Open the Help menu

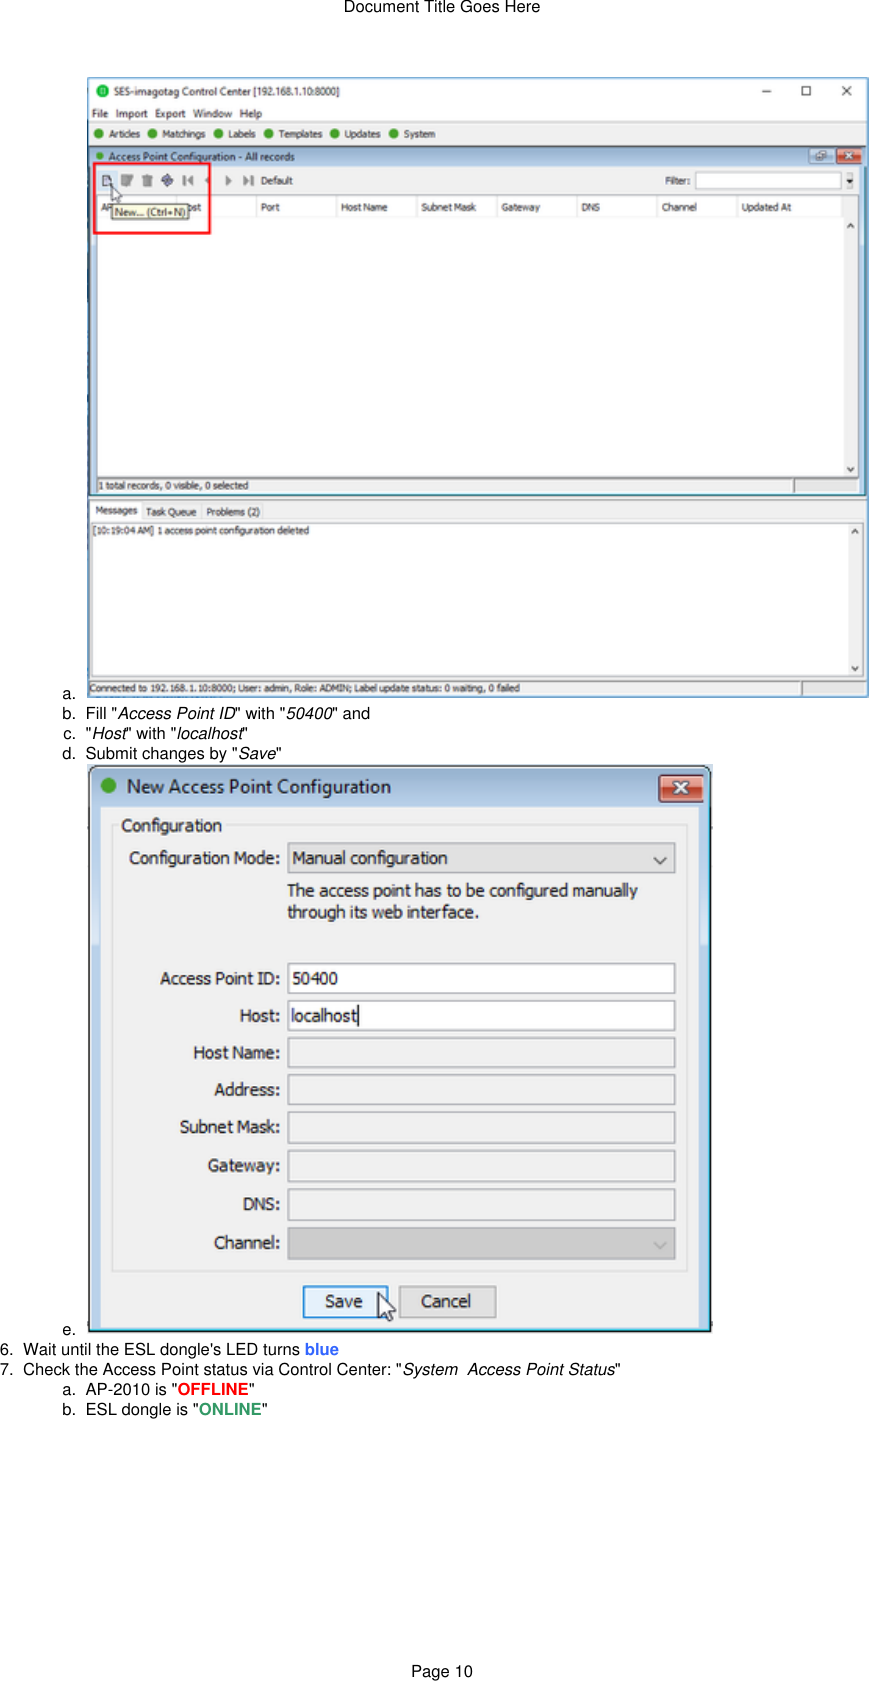(x=250, y=113)
